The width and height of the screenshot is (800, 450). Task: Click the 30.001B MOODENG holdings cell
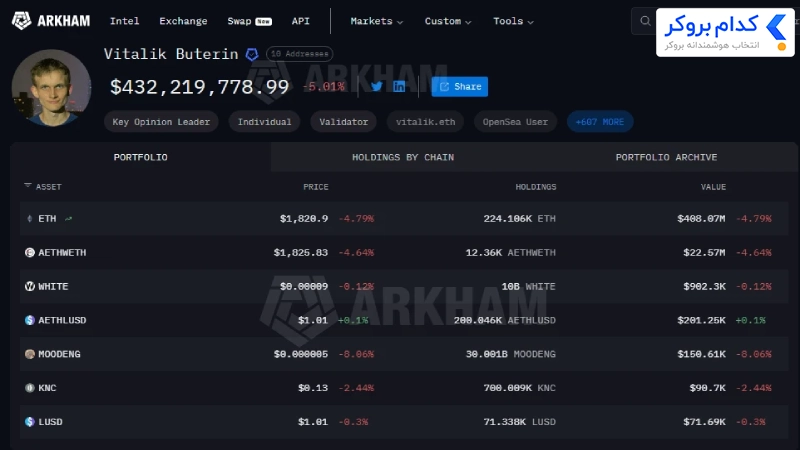[x=511, y=354]
